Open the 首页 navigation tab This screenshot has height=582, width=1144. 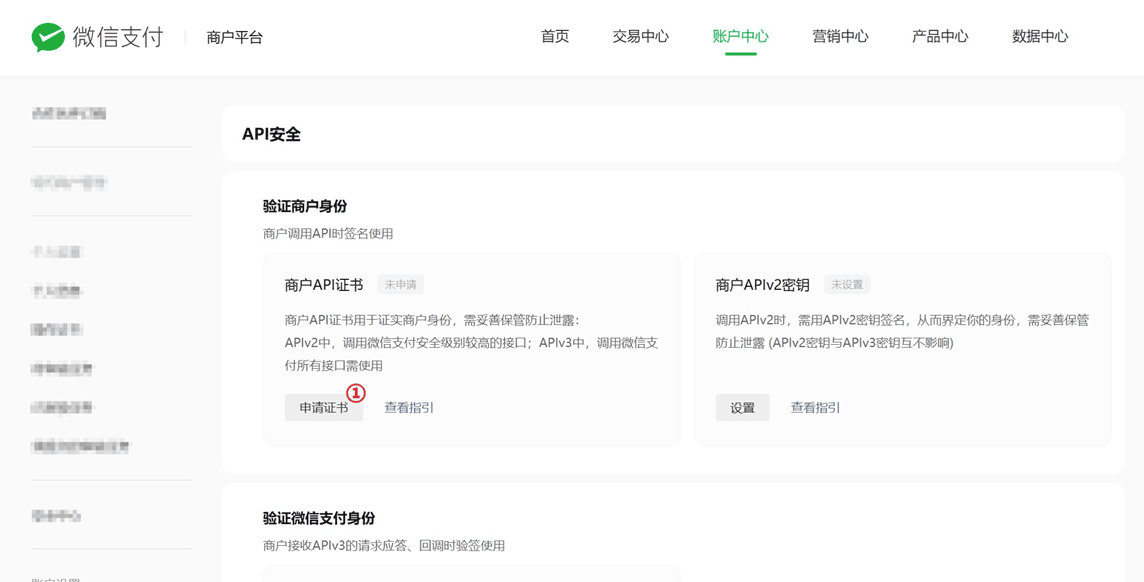(x=554, y=36)
